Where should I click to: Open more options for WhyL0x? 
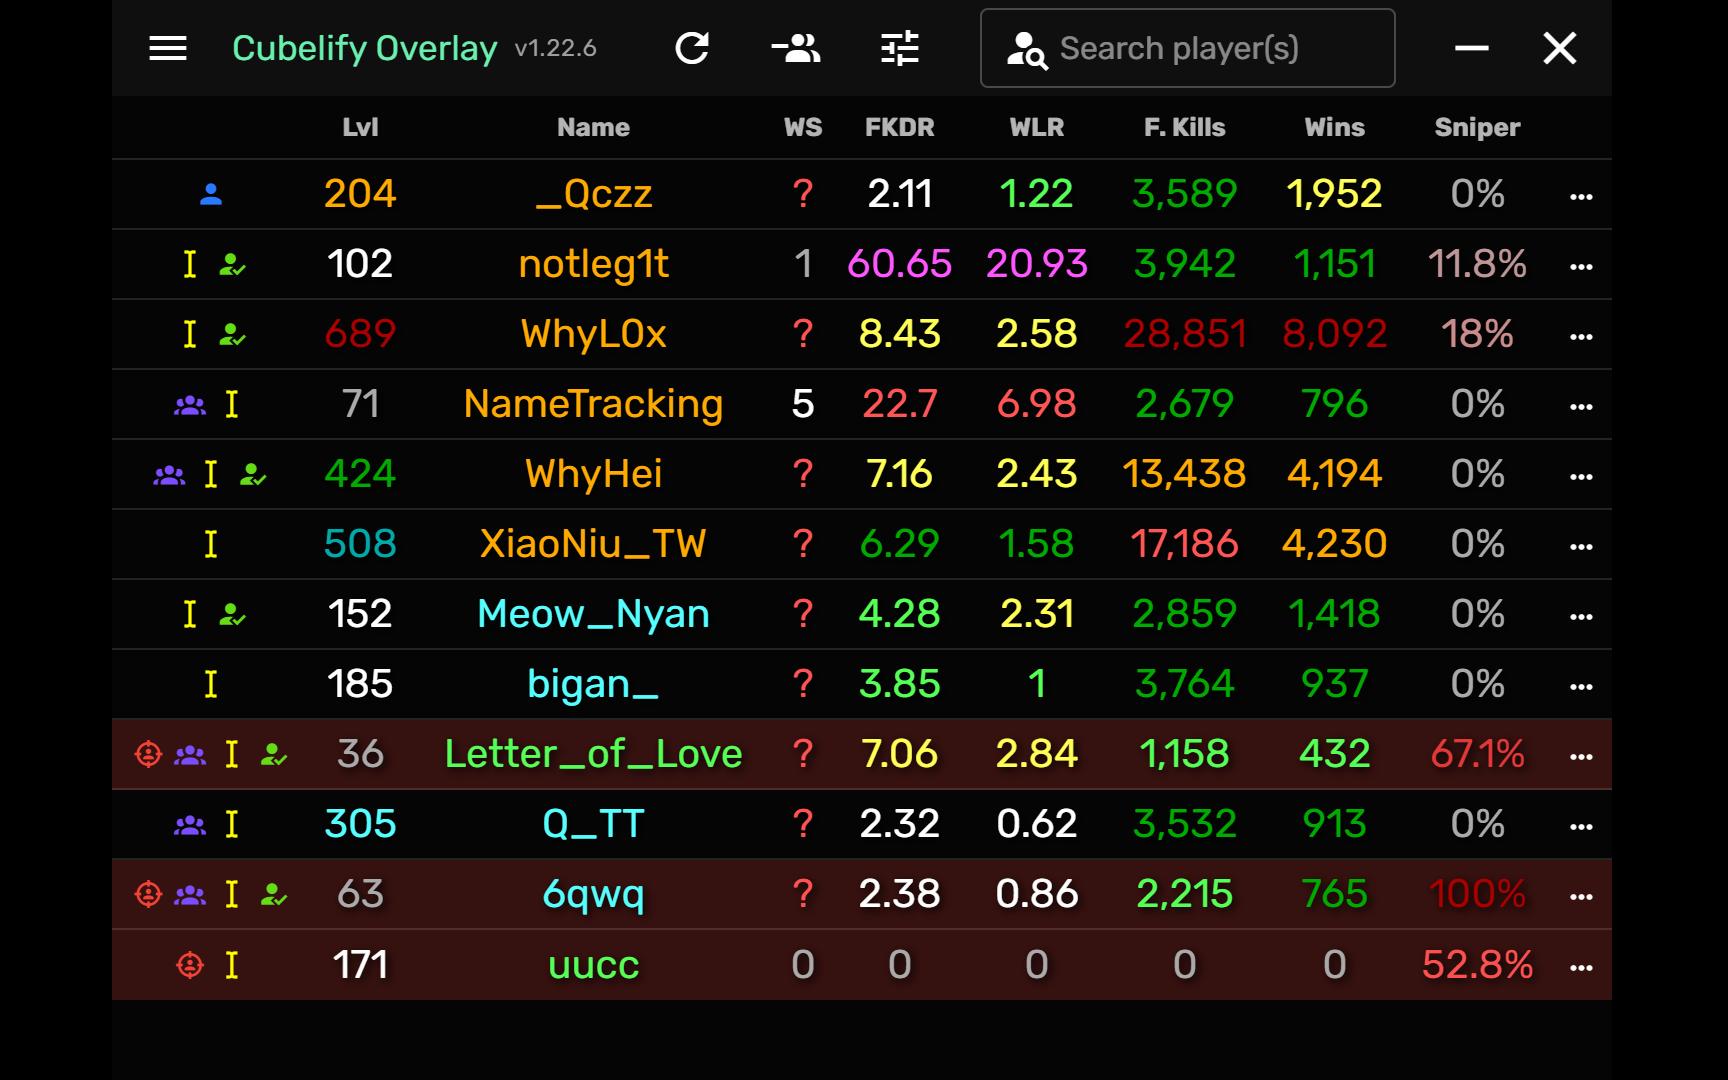tap(1581, 337)
